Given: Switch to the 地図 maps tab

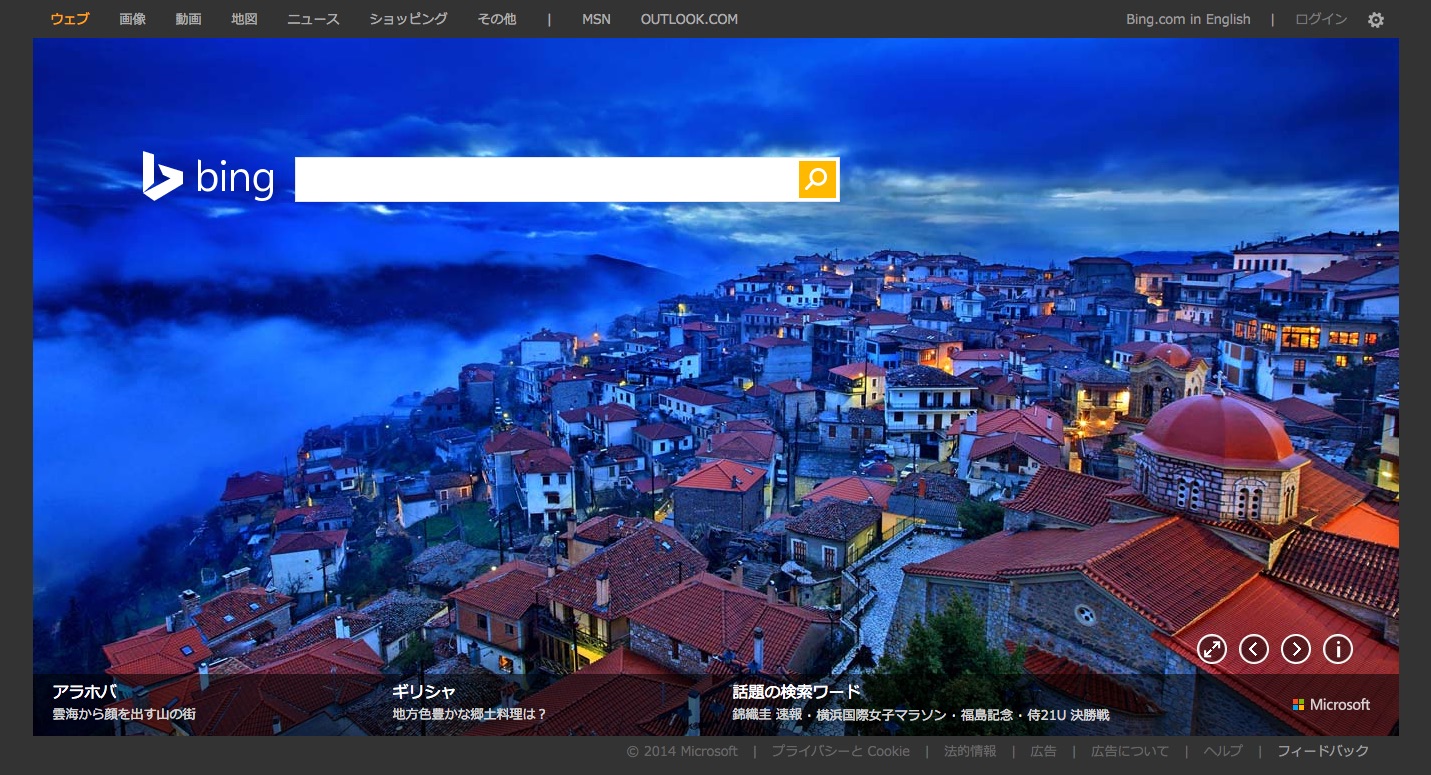Looking at the screenshot, I should [x=244, y=19].
